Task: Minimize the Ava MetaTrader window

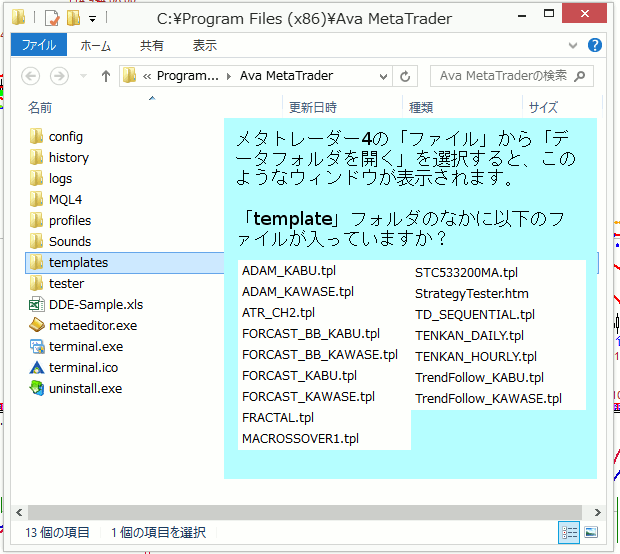Action: (x=522, y=16)
